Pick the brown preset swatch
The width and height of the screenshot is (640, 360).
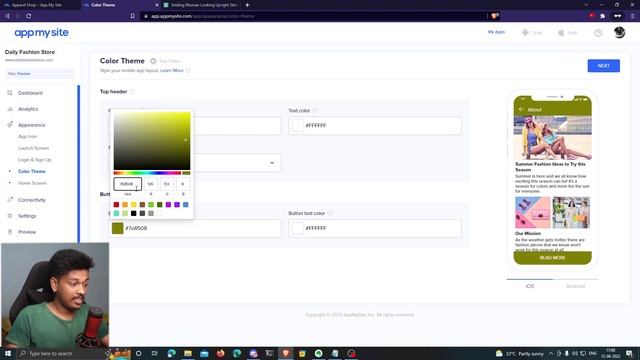(x=142, y=204)
